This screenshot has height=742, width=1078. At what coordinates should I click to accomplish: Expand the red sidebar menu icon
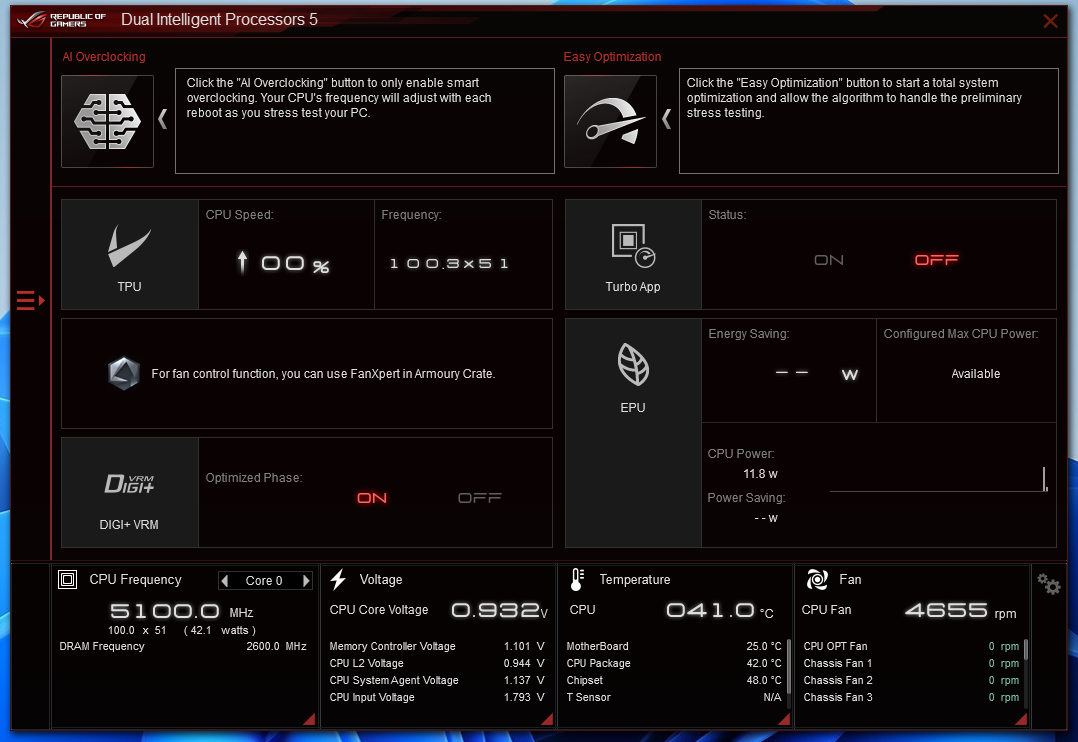30,301
